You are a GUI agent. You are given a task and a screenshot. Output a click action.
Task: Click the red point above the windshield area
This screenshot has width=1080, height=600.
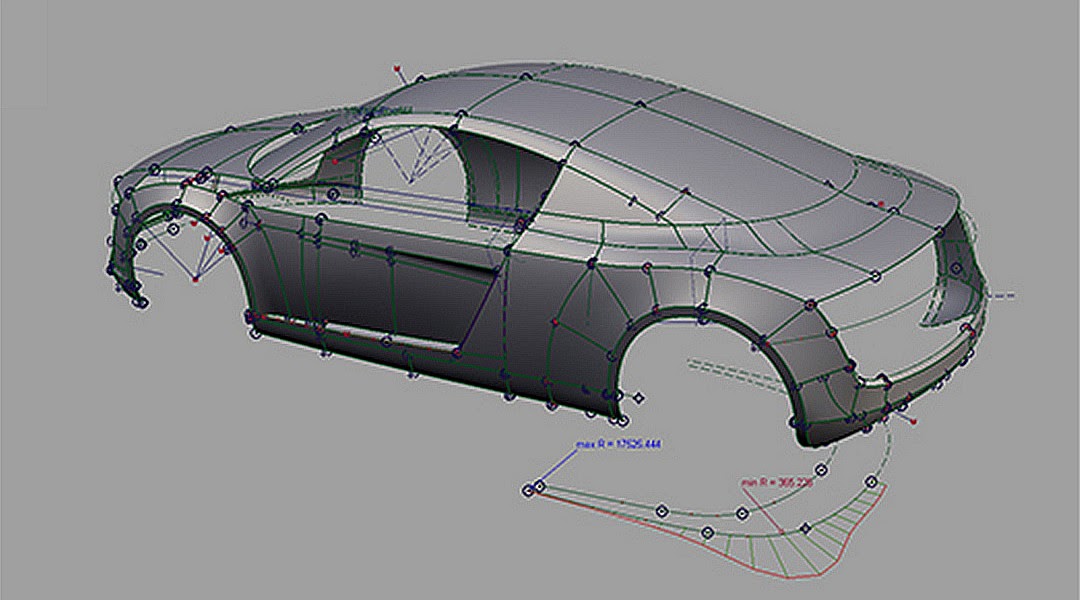coord(397,70)
